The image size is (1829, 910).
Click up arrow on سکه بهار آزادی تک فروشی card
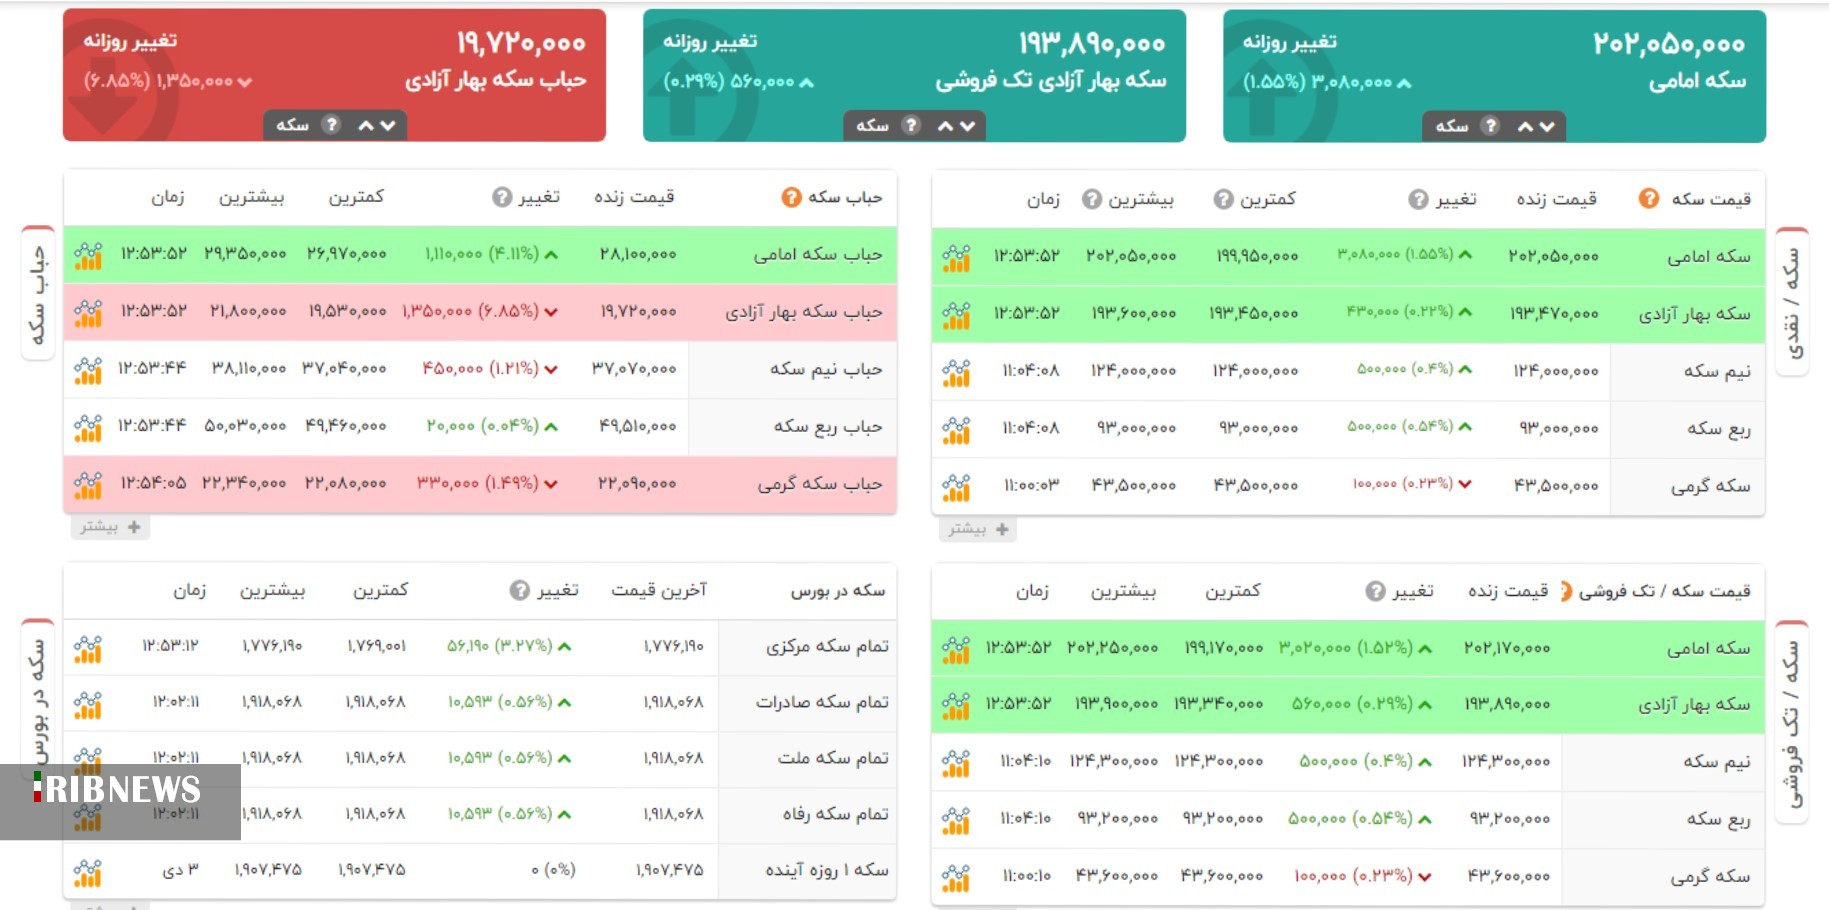tap(946, 125)
